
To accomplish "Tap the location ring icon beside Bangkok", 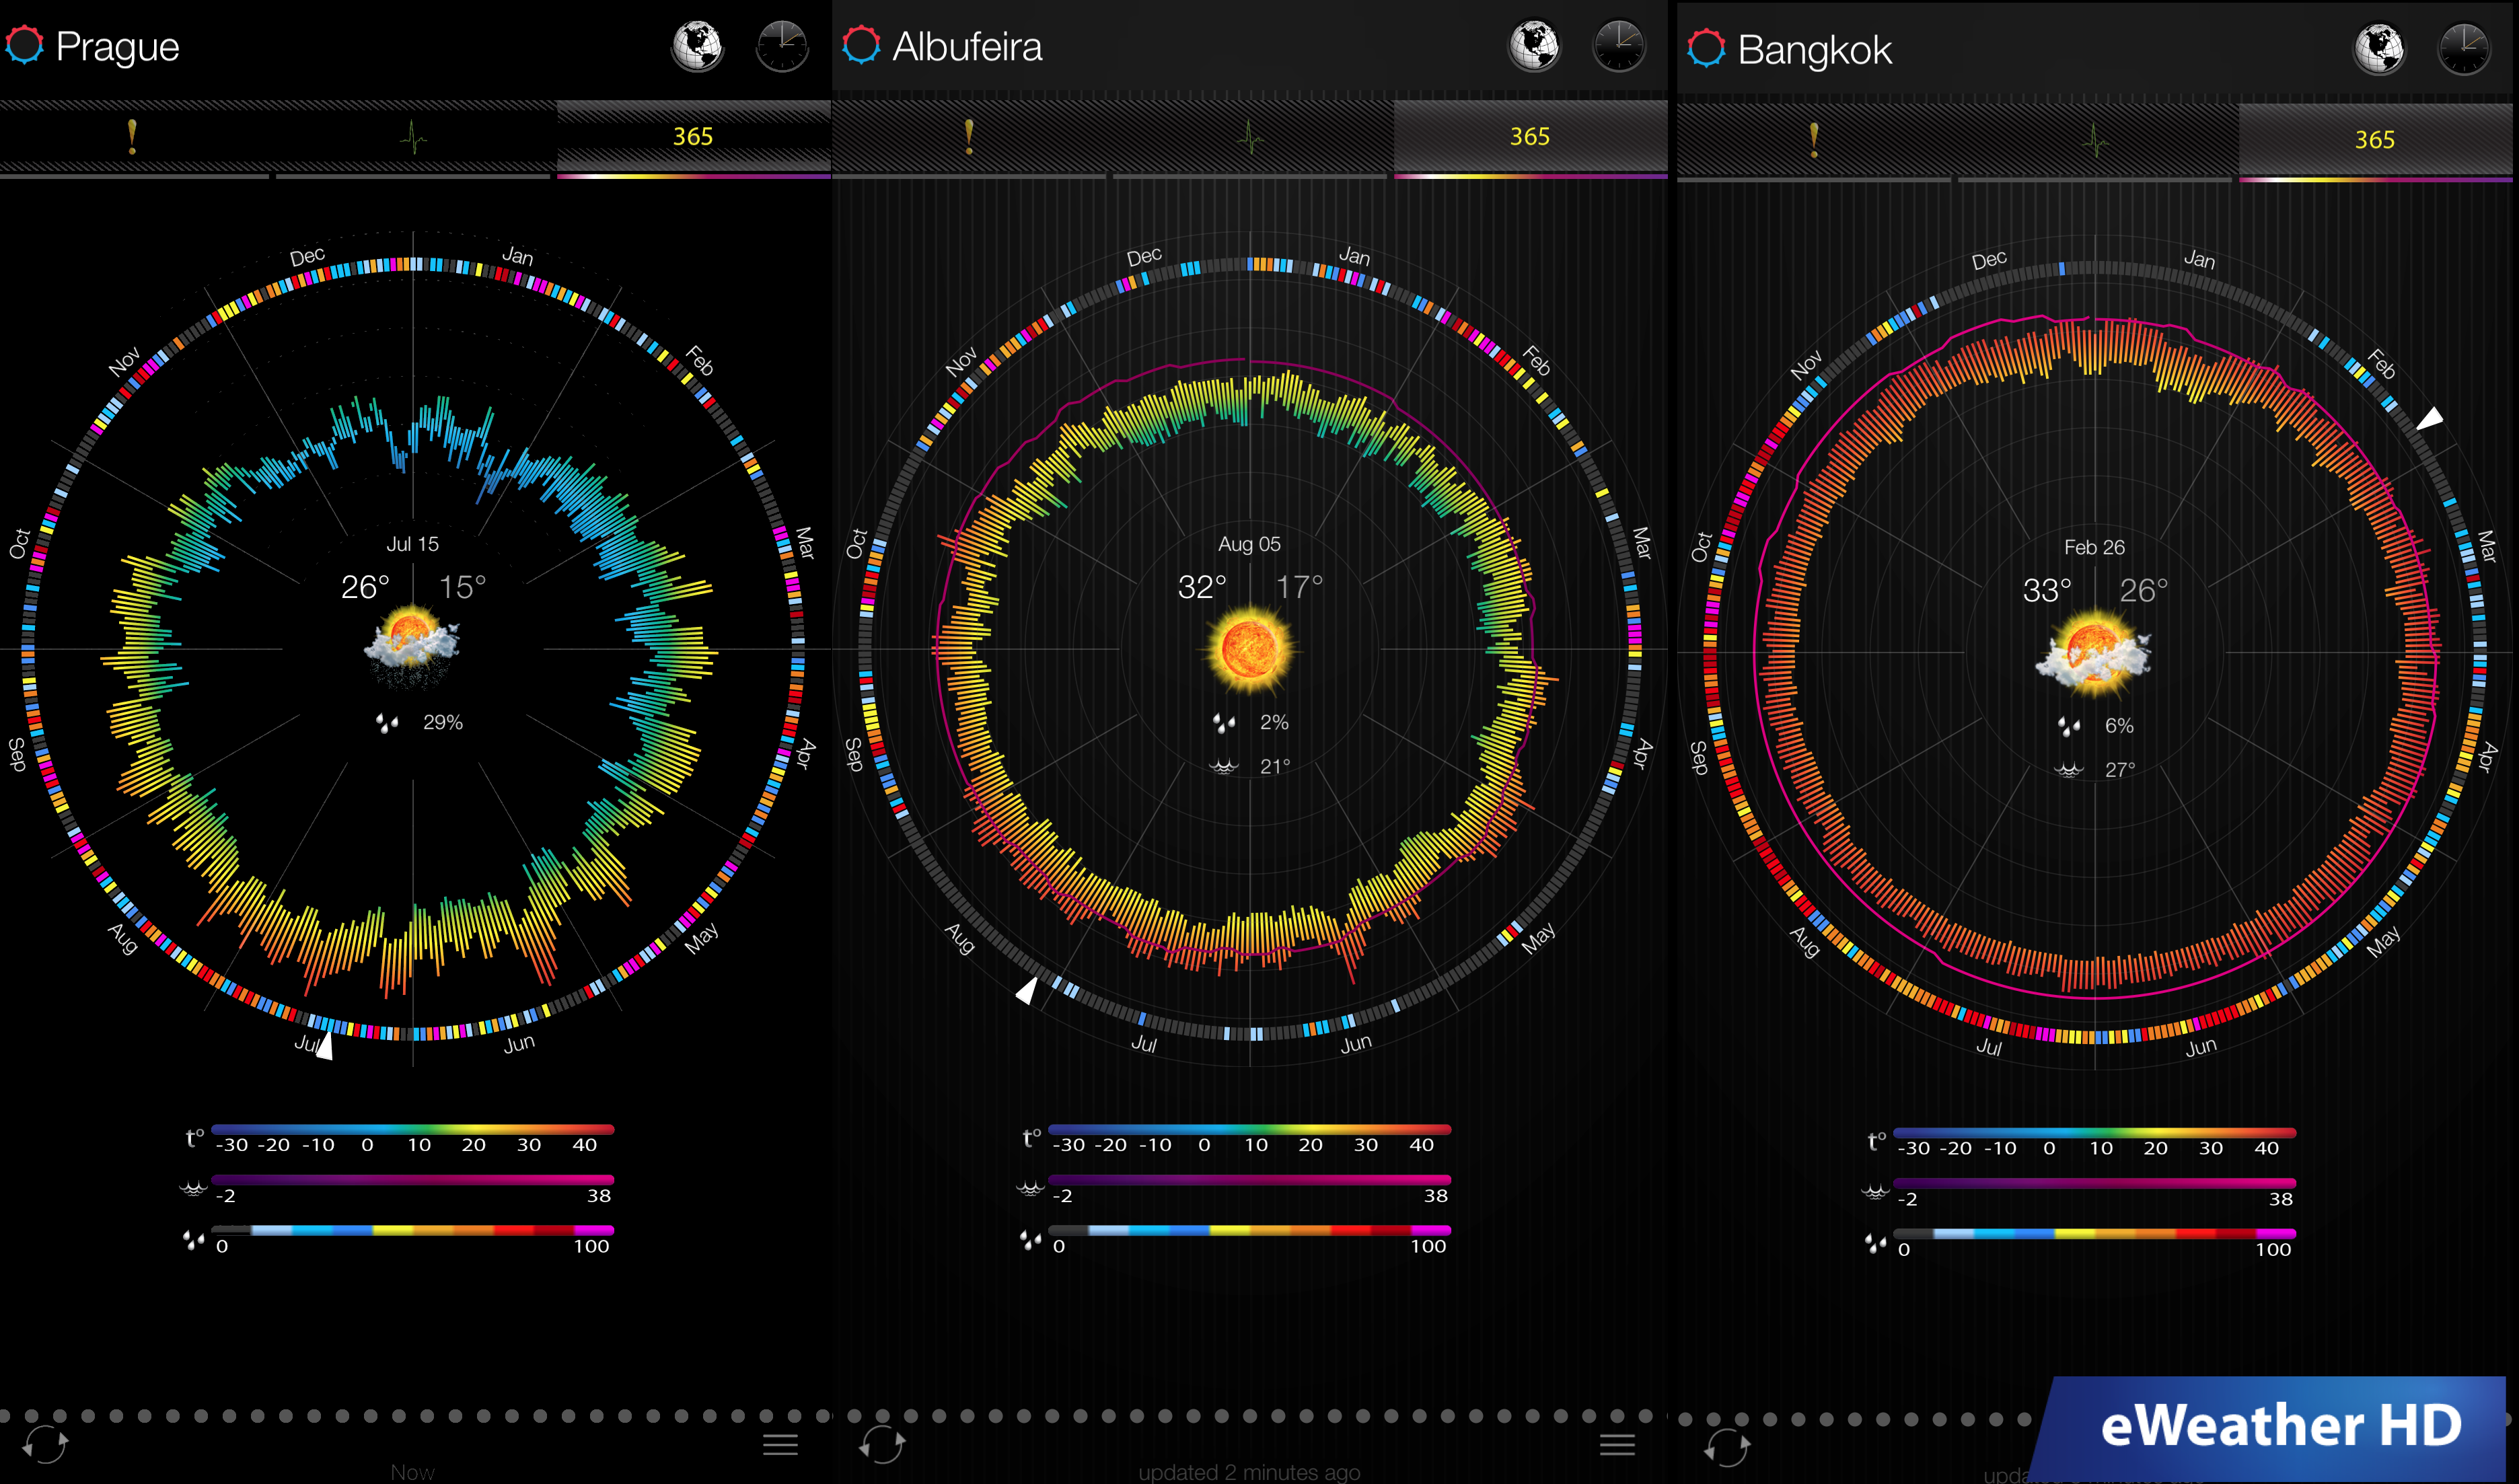I will pyautogui.click(x=1707, y=48).
